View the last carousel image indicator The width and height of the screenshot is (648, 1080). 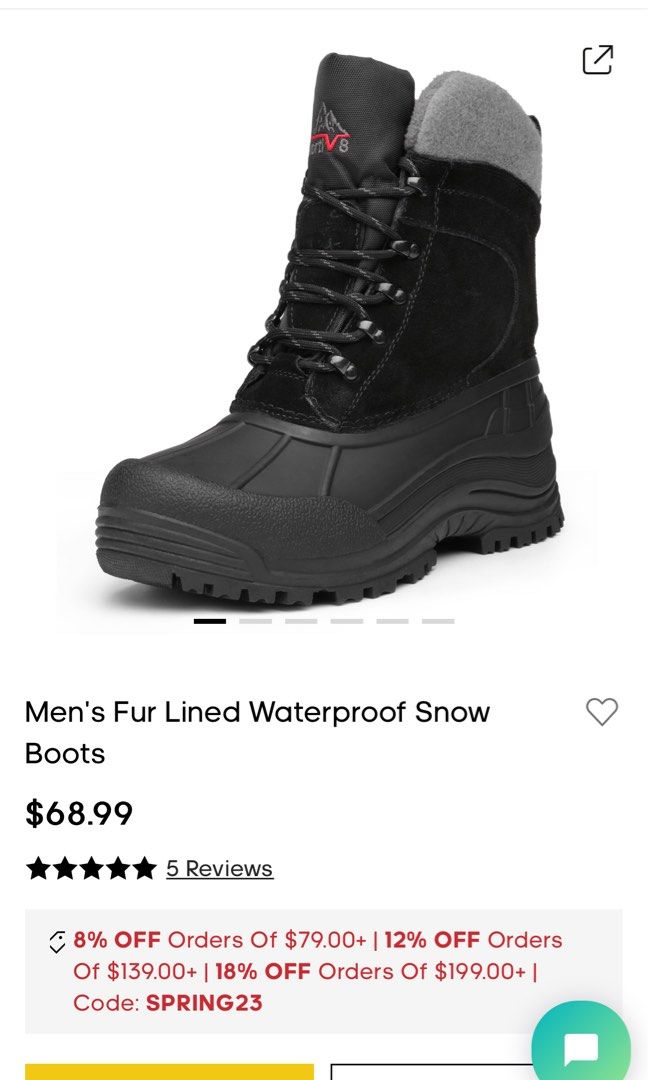[x=438, y=621]
